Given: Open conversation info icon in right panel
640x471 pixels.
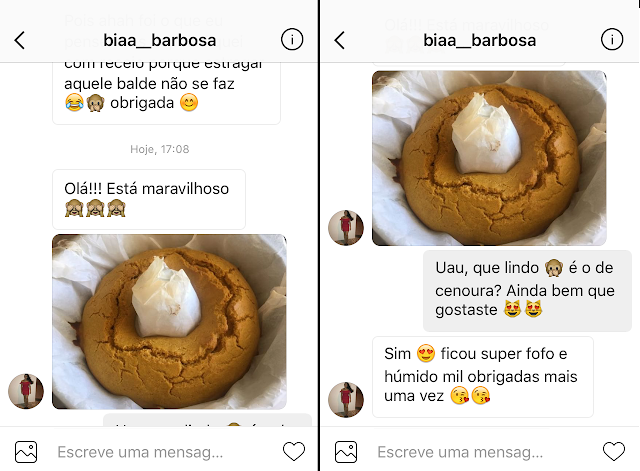Looking at the screenshot, I should pyautogui.click(x=612, y=40).
